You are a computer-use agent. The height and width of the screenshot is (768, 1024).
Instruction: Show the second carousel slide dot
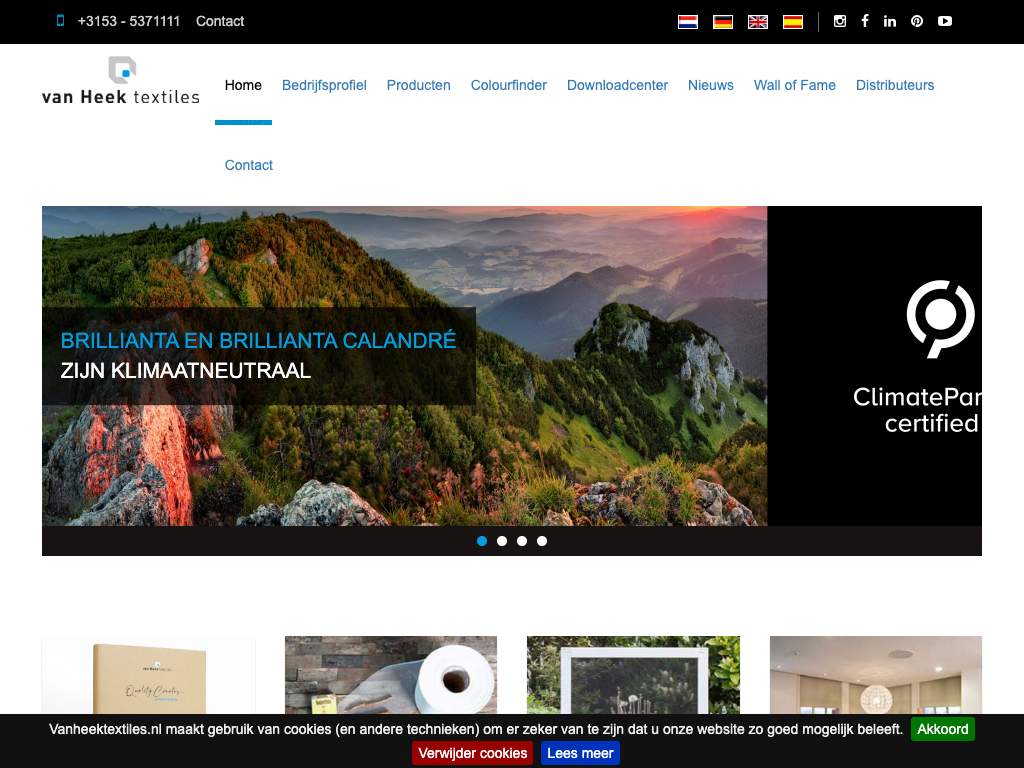tap(502, 541)
